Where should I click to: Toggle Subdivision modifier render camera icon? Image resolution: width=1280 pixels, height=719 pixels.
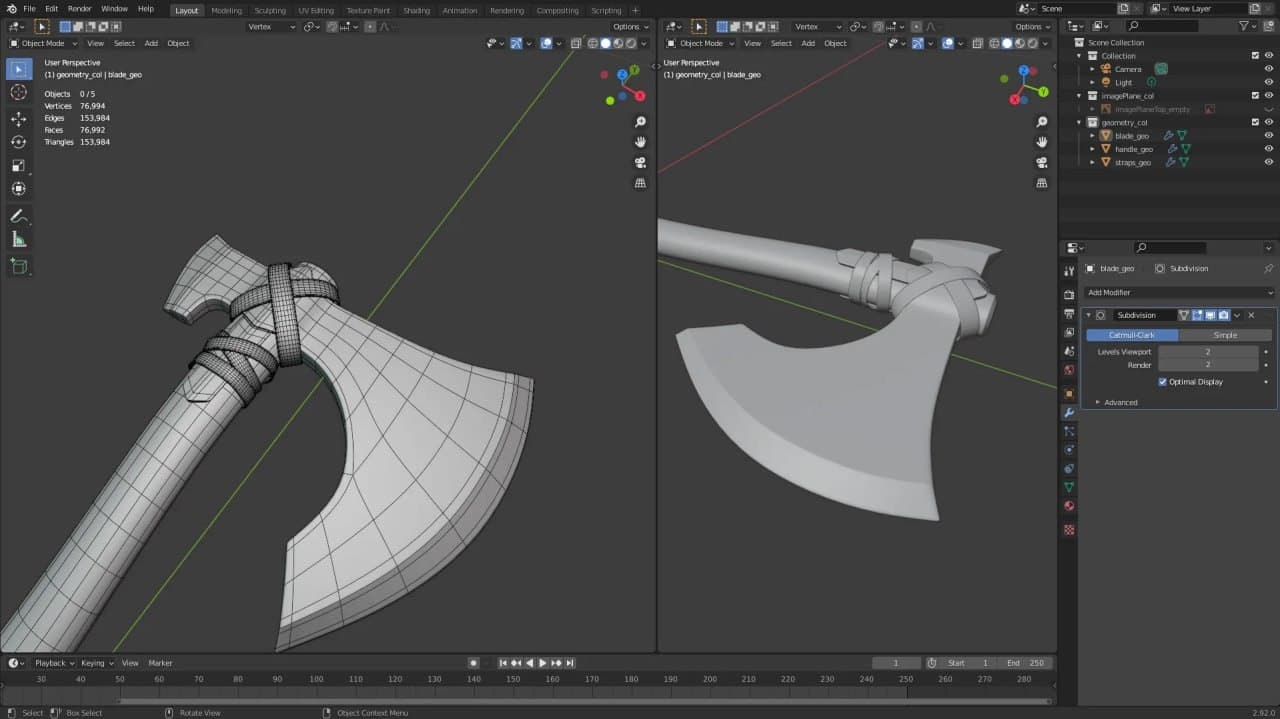point(1223,315)
